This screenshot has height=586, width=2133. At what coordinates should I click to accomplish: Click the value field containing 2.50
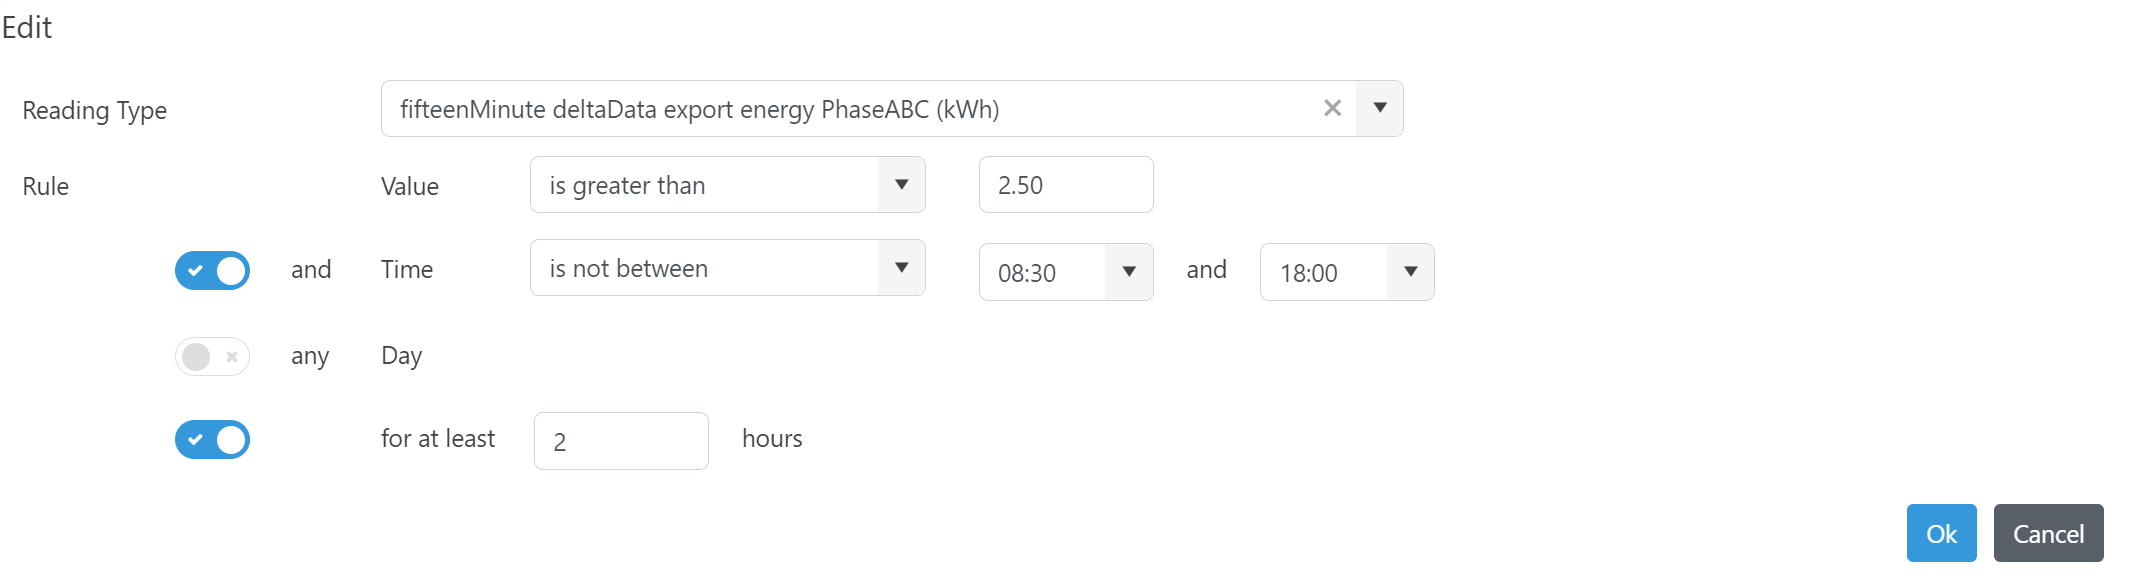(1065, 185)
